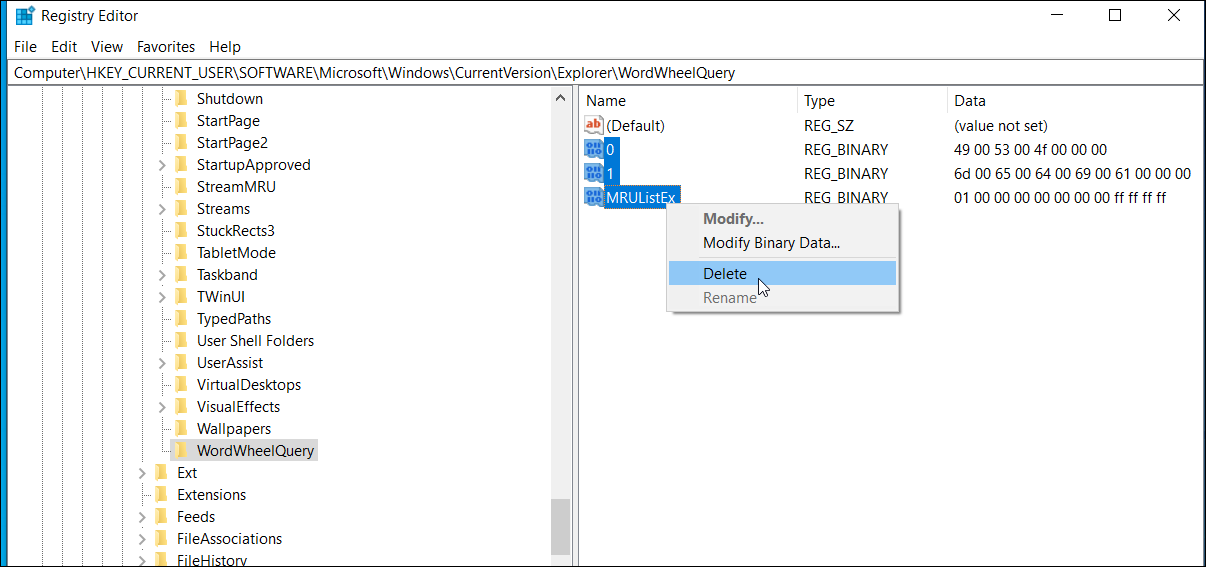
Task: Click the registry path address bar
Action: click(x=603, y=73)
